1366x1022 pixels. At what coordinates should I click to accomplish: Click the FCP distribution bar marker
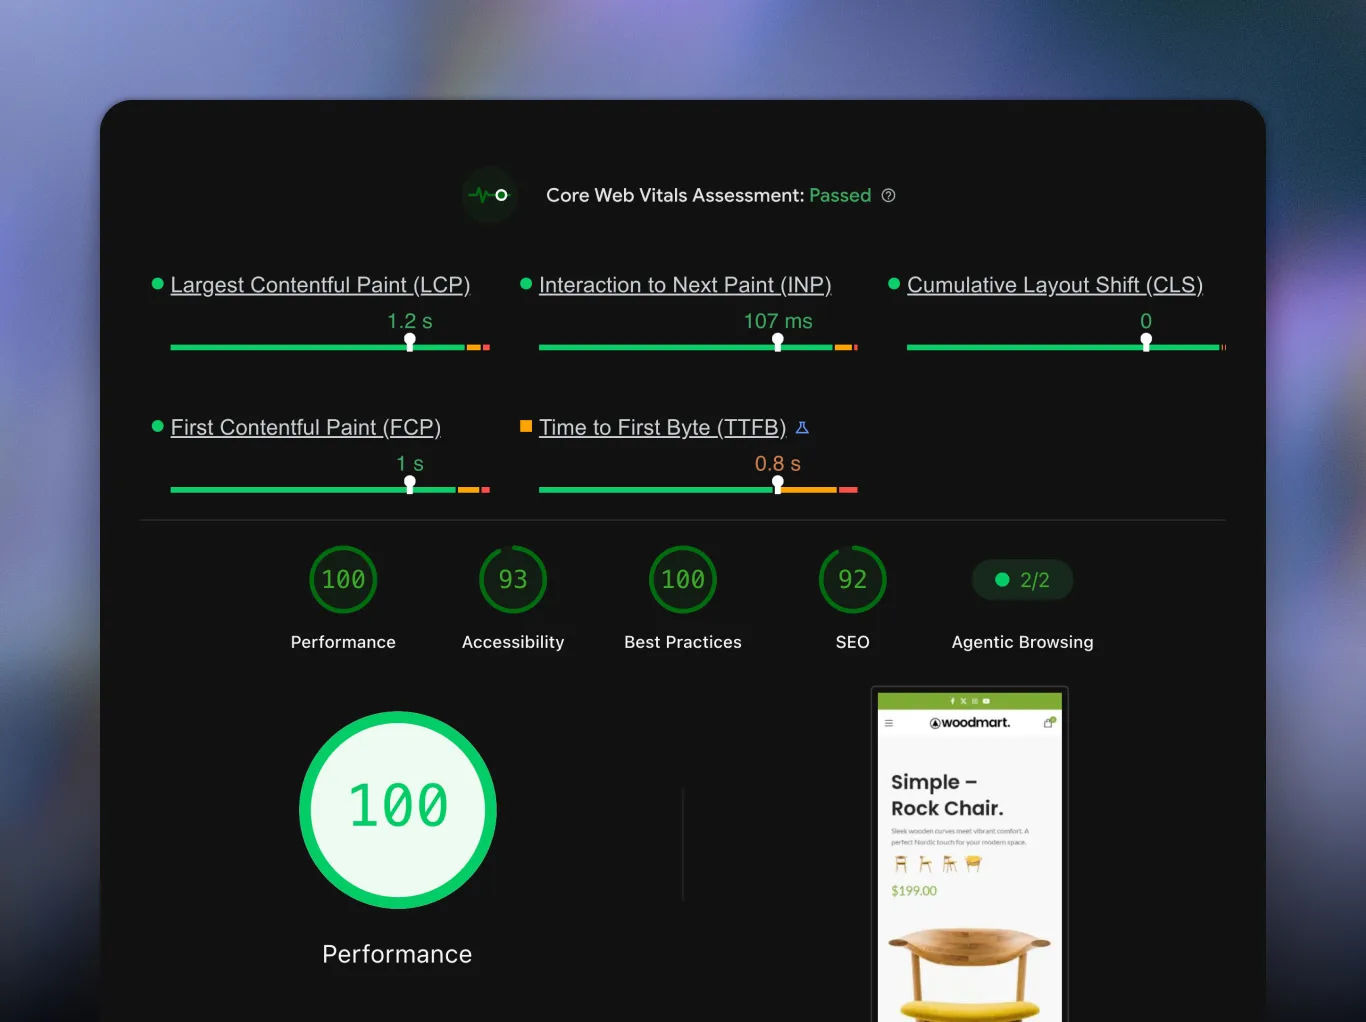tap(410, 485)
